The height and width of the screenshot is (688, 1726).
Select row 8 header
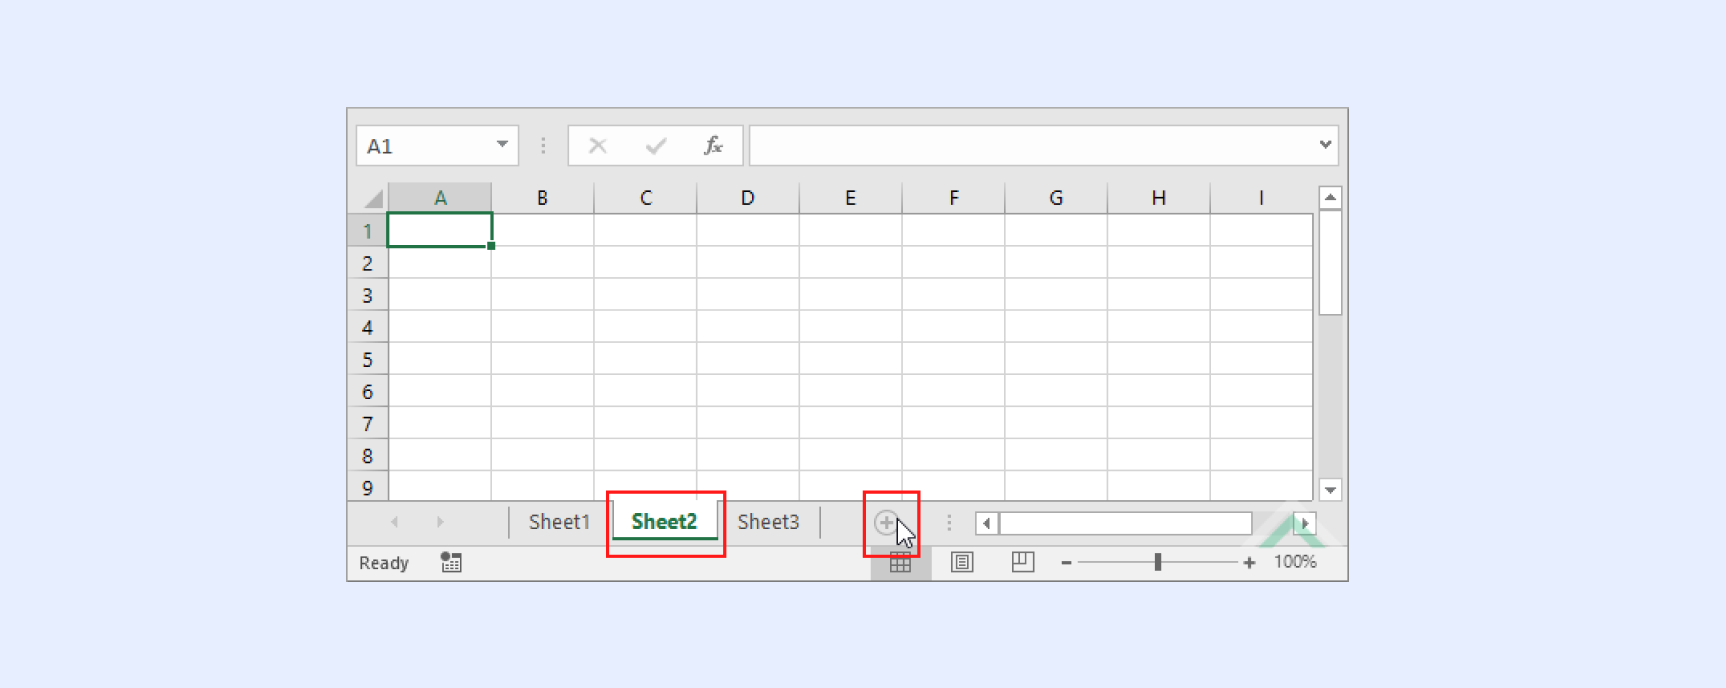coord(367,455)
